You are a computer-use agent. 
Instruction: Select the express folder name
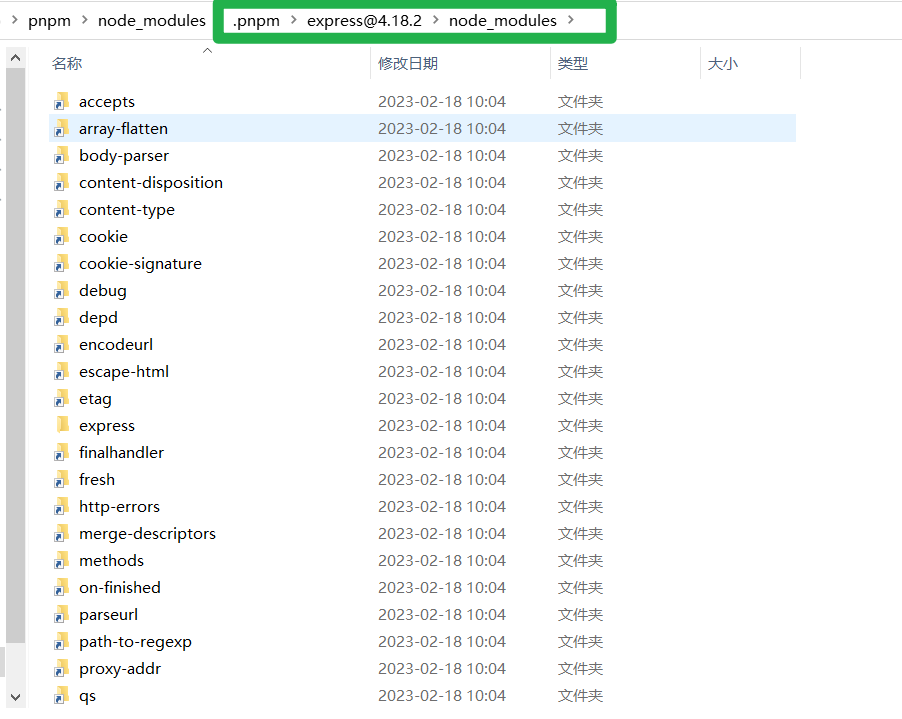[x=107, y=426]
